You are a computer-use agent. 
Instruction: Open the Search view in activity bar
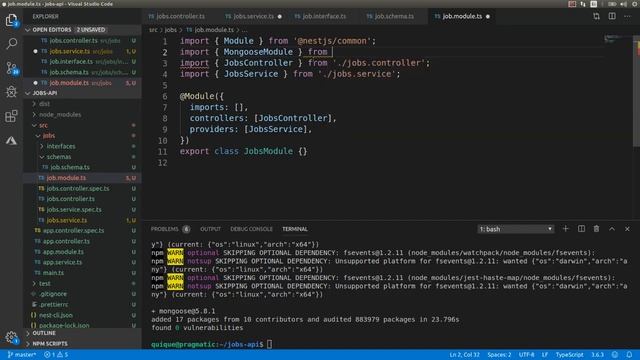(x=11, y=43)
